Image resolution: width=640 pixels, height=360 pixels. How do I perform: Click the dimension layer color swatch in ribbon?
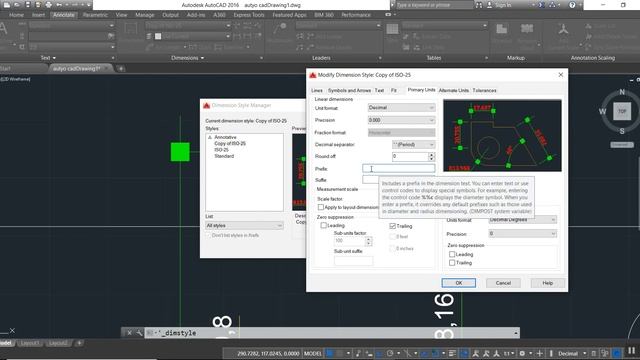[158, 36]
